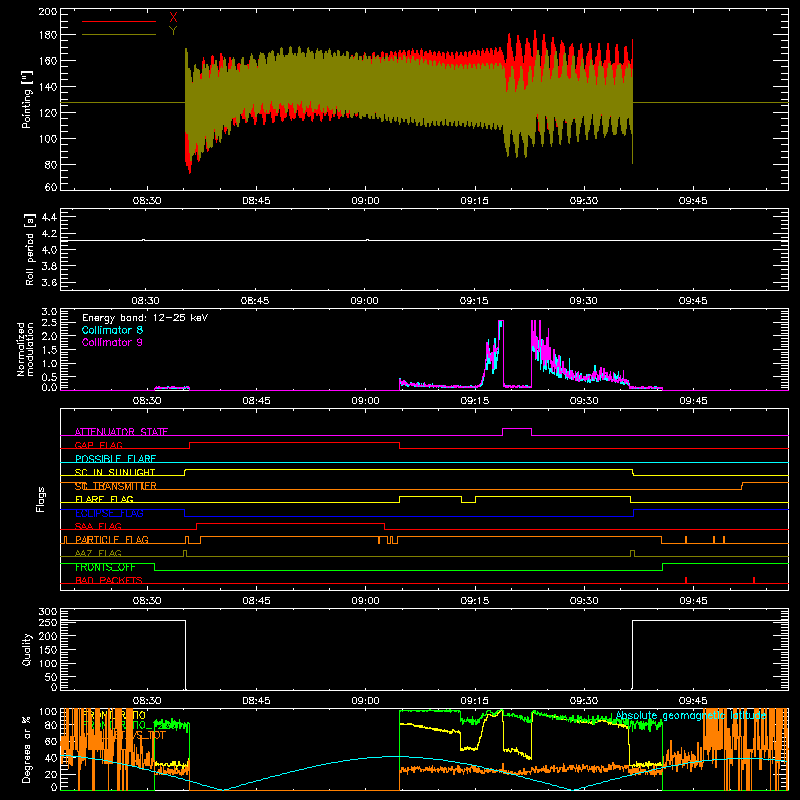Click the "Roll period [s]" axis title
The height and width of the screenshot is (800, 800).
[30, 249]
